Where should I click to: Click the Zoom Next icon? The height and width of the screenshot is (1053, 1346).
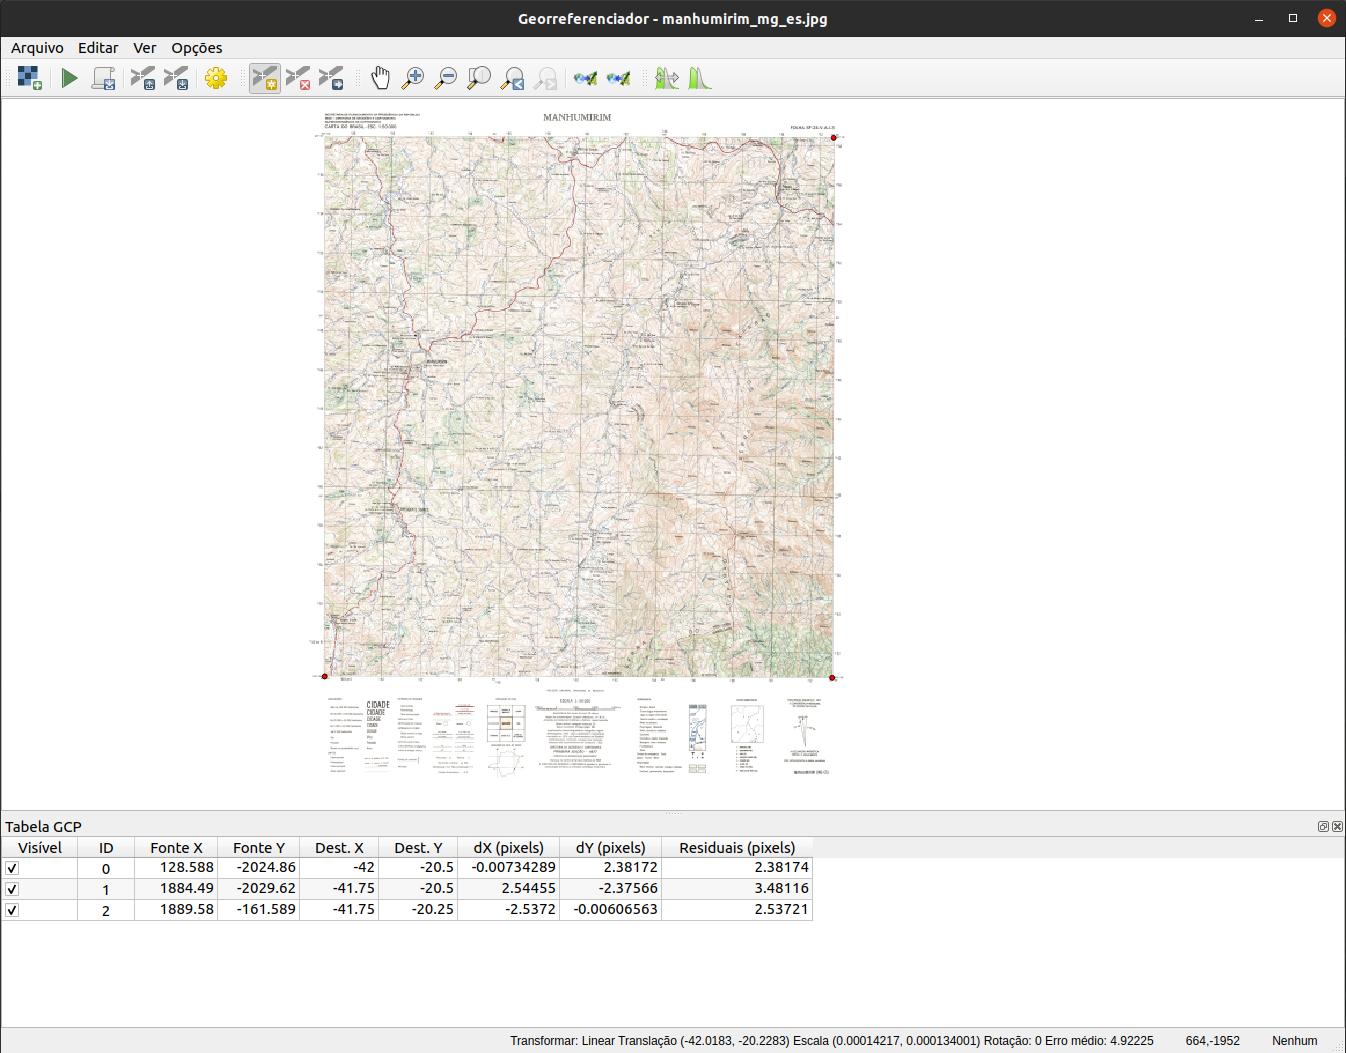546,78
